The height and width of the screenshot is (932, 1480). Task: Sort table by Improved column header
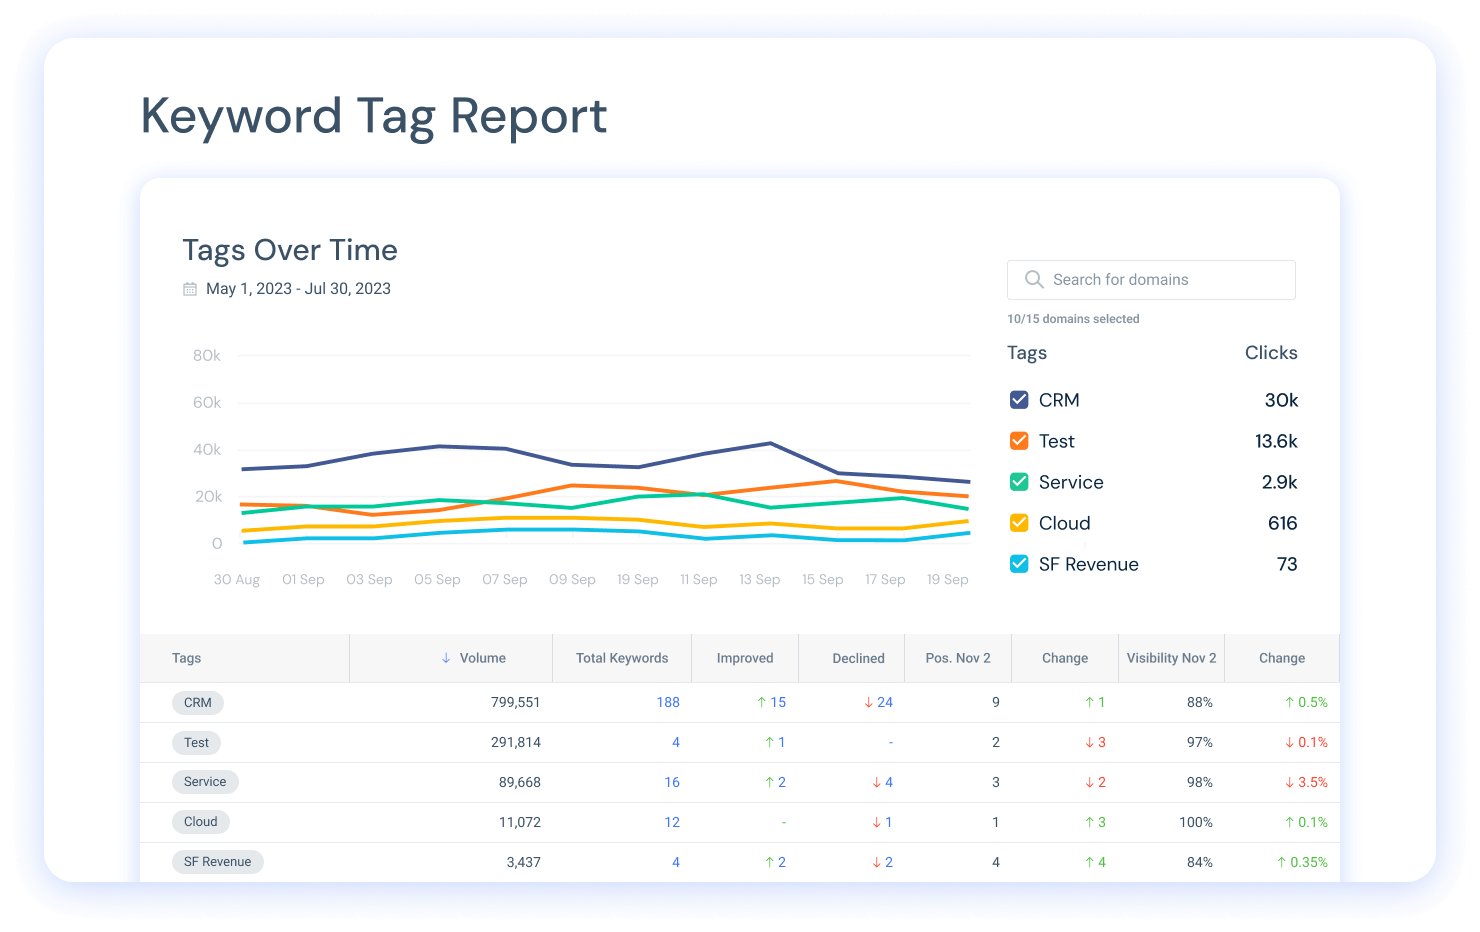click(x=745, y=658)
